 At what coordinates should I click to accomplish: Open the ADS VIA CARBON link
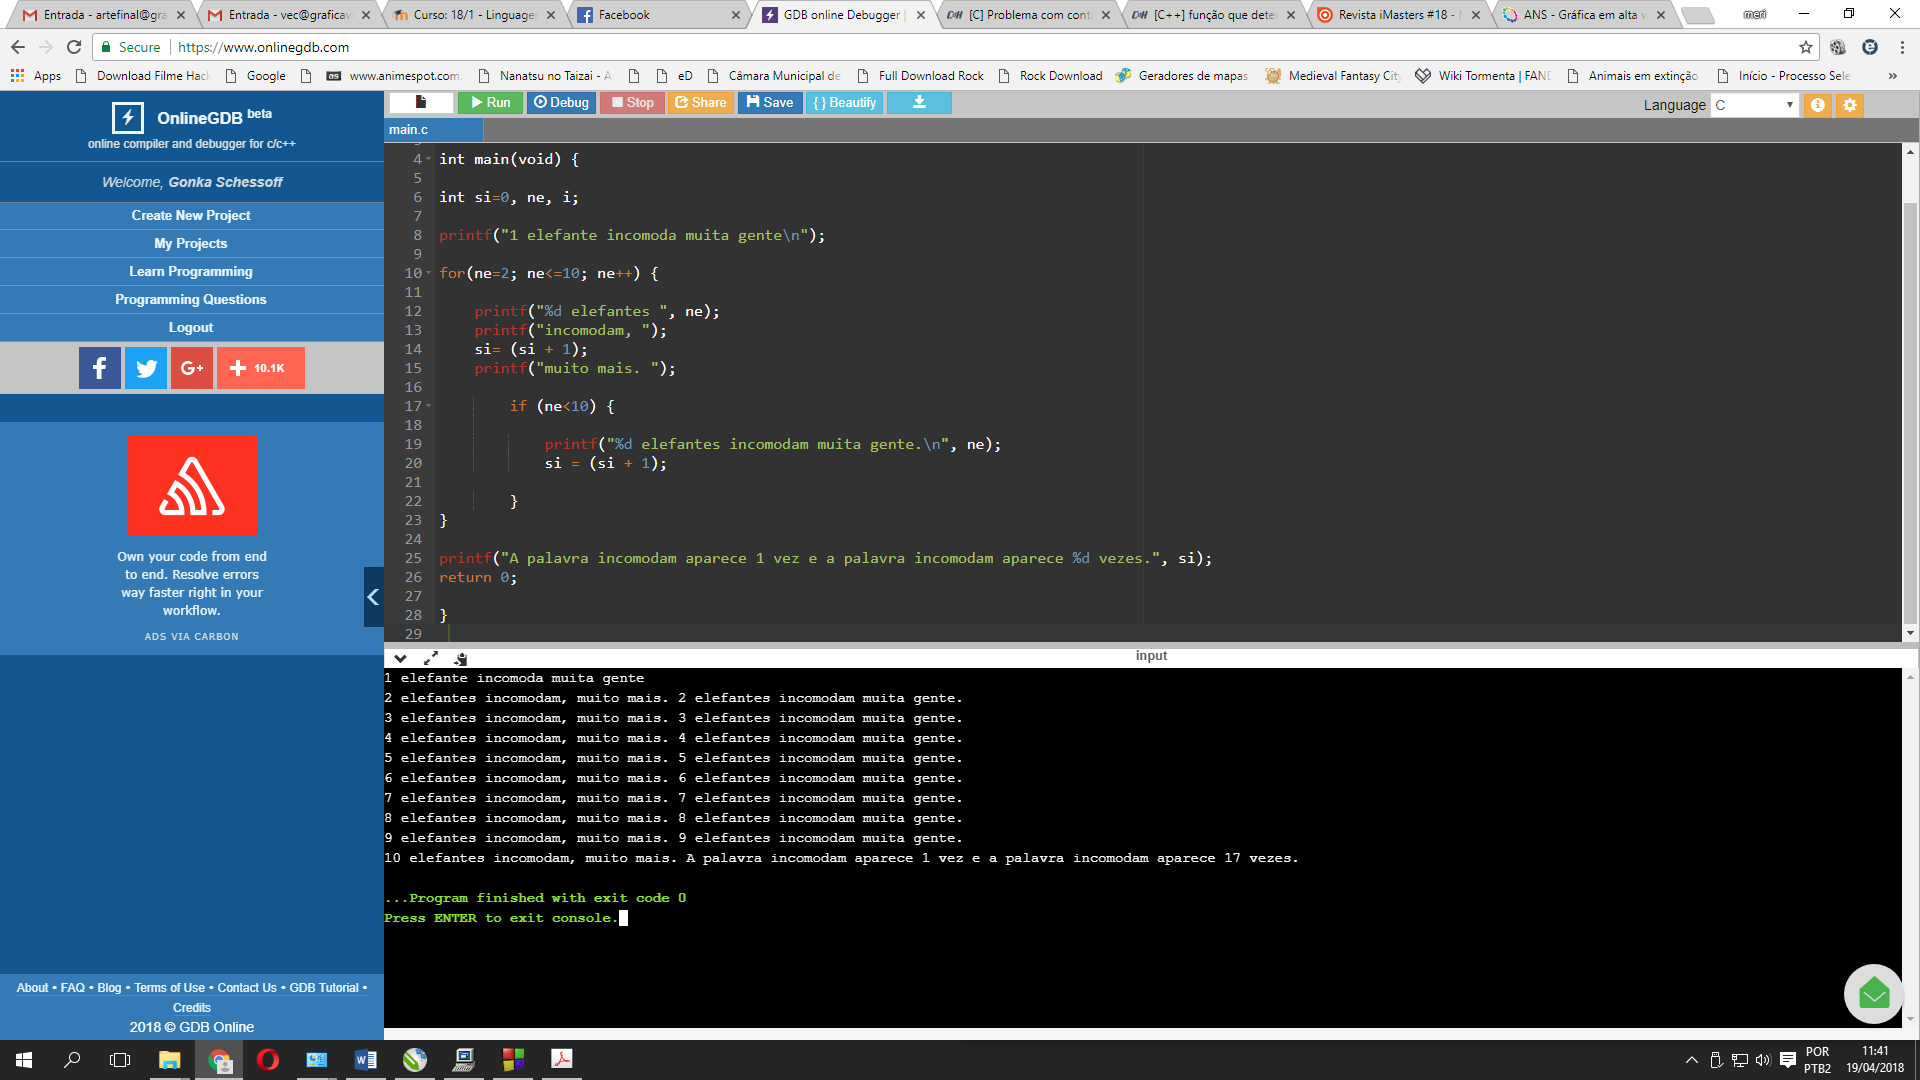(x=192, y=637)
